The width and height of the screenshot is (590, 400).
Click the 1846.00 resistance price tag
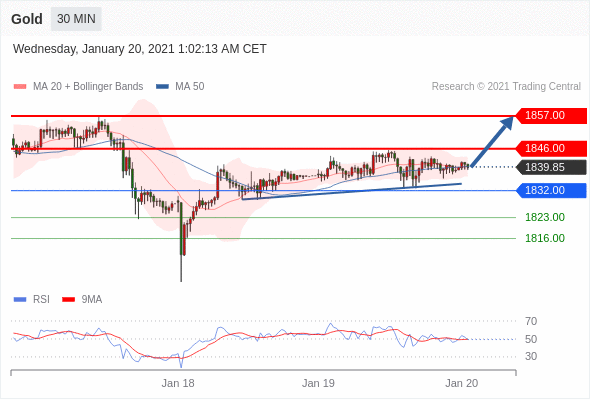(x=550, y=148)
